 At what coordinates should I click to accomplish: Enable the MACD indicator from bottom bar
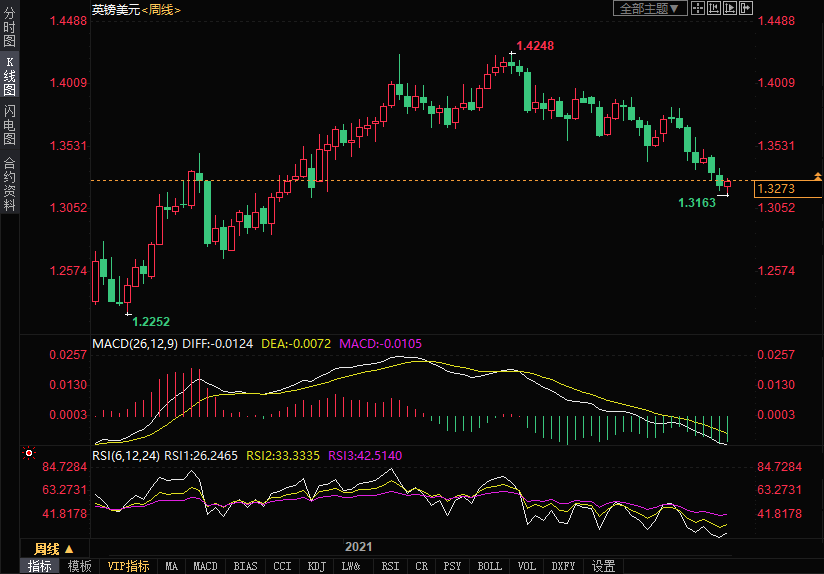[205, 566]
